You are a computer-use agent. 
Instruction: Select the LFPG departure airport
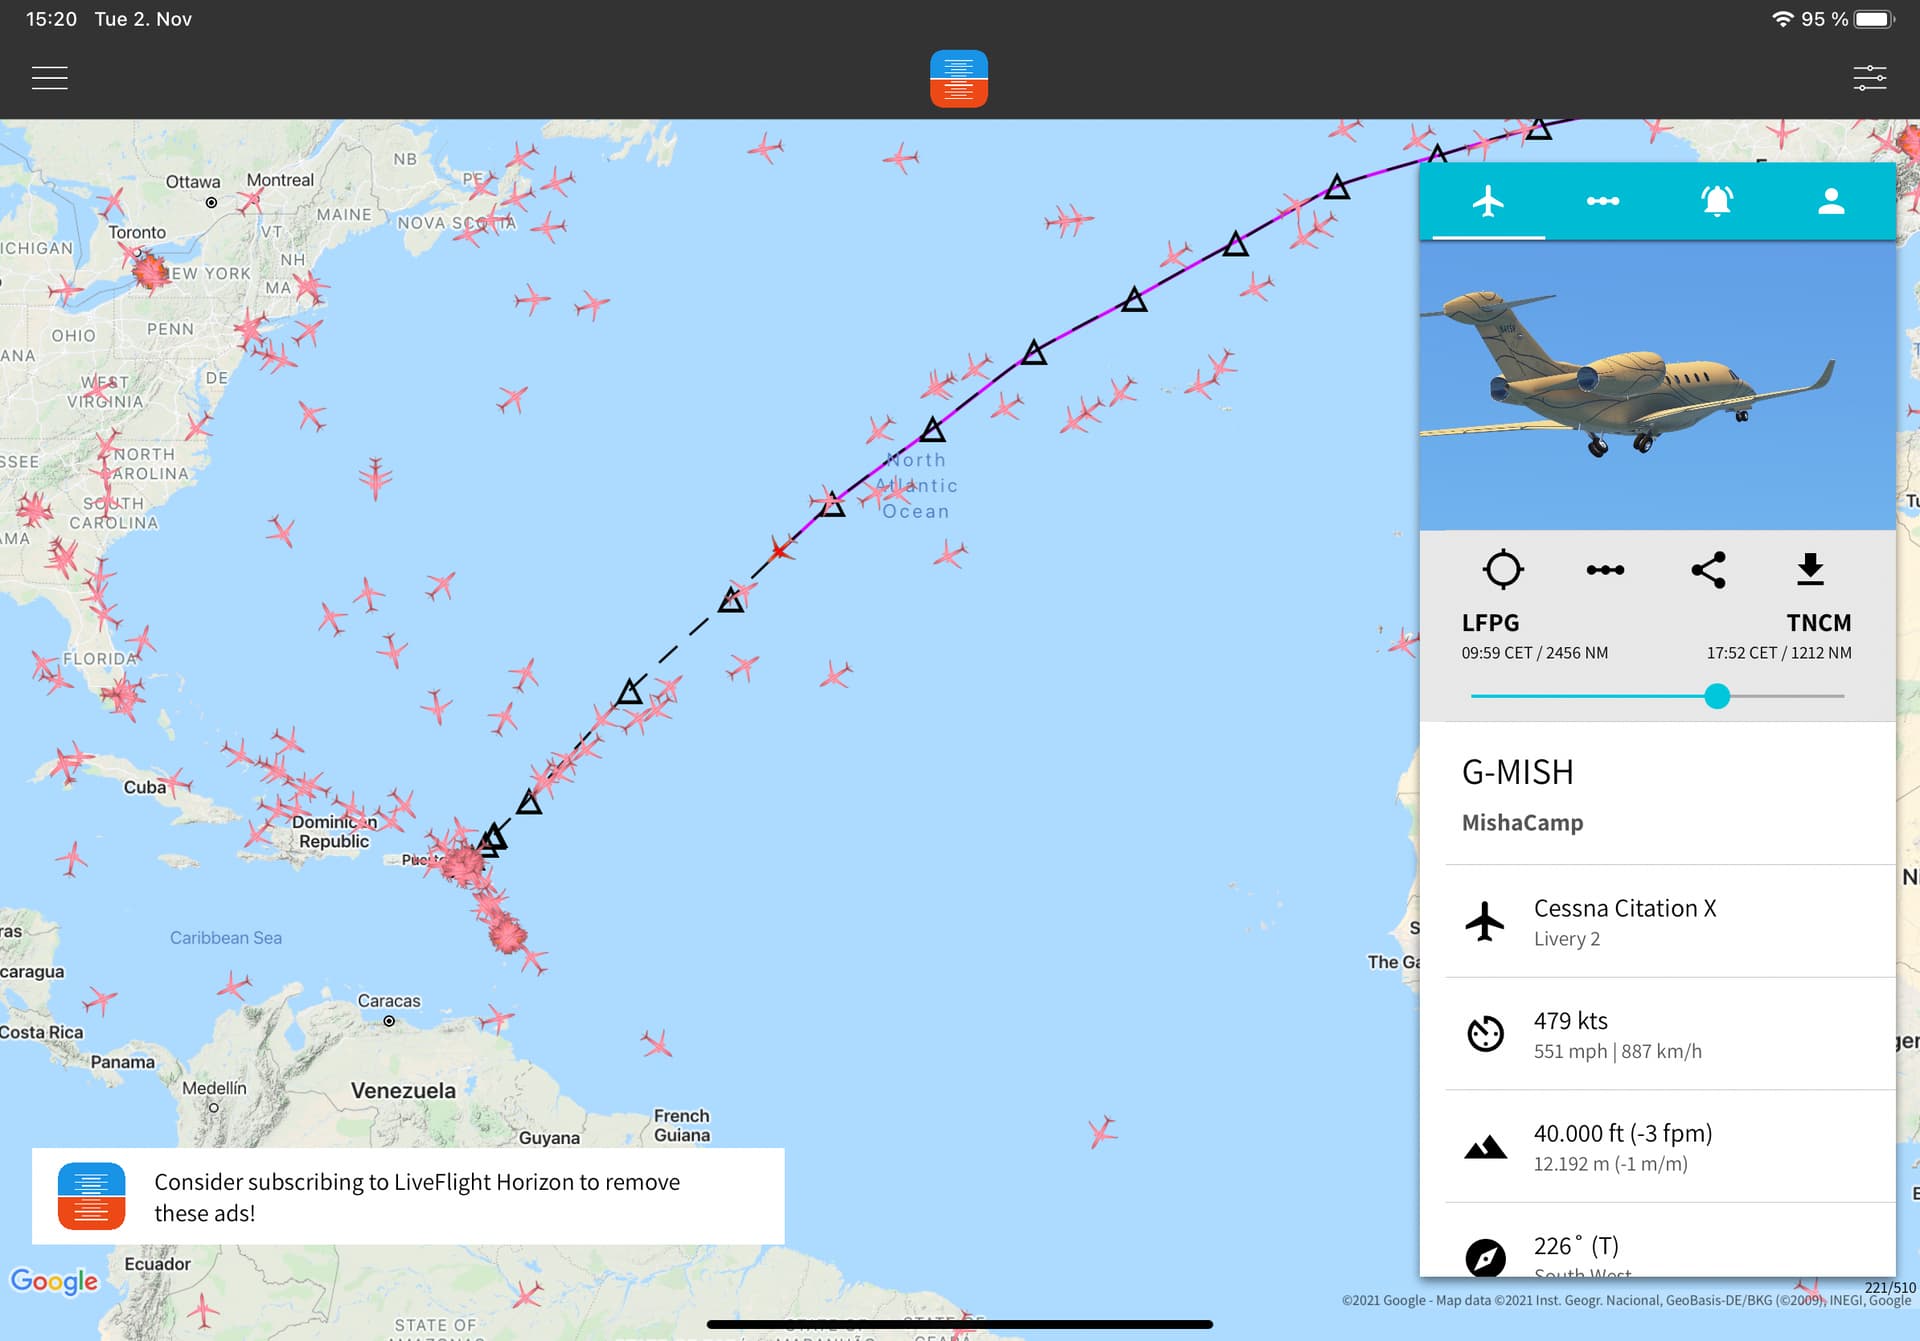point(1490,623)
